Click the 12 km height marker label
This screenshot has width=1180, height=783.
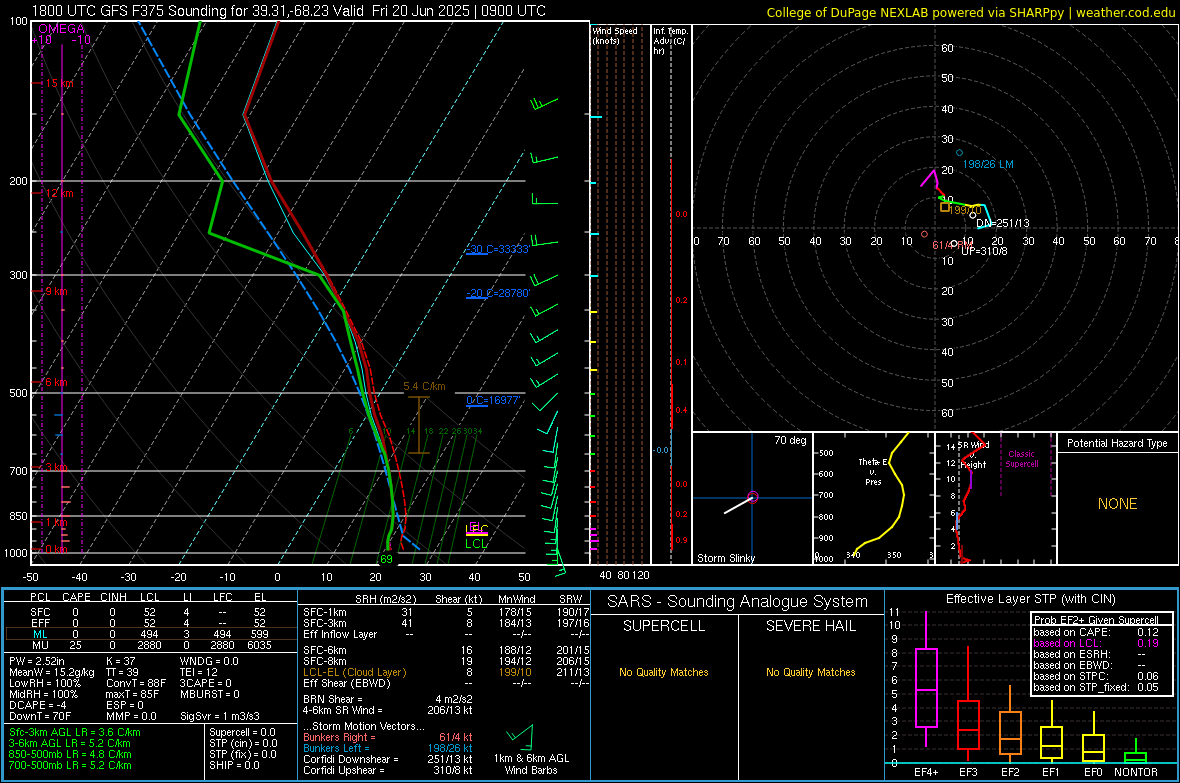(59, 193)
